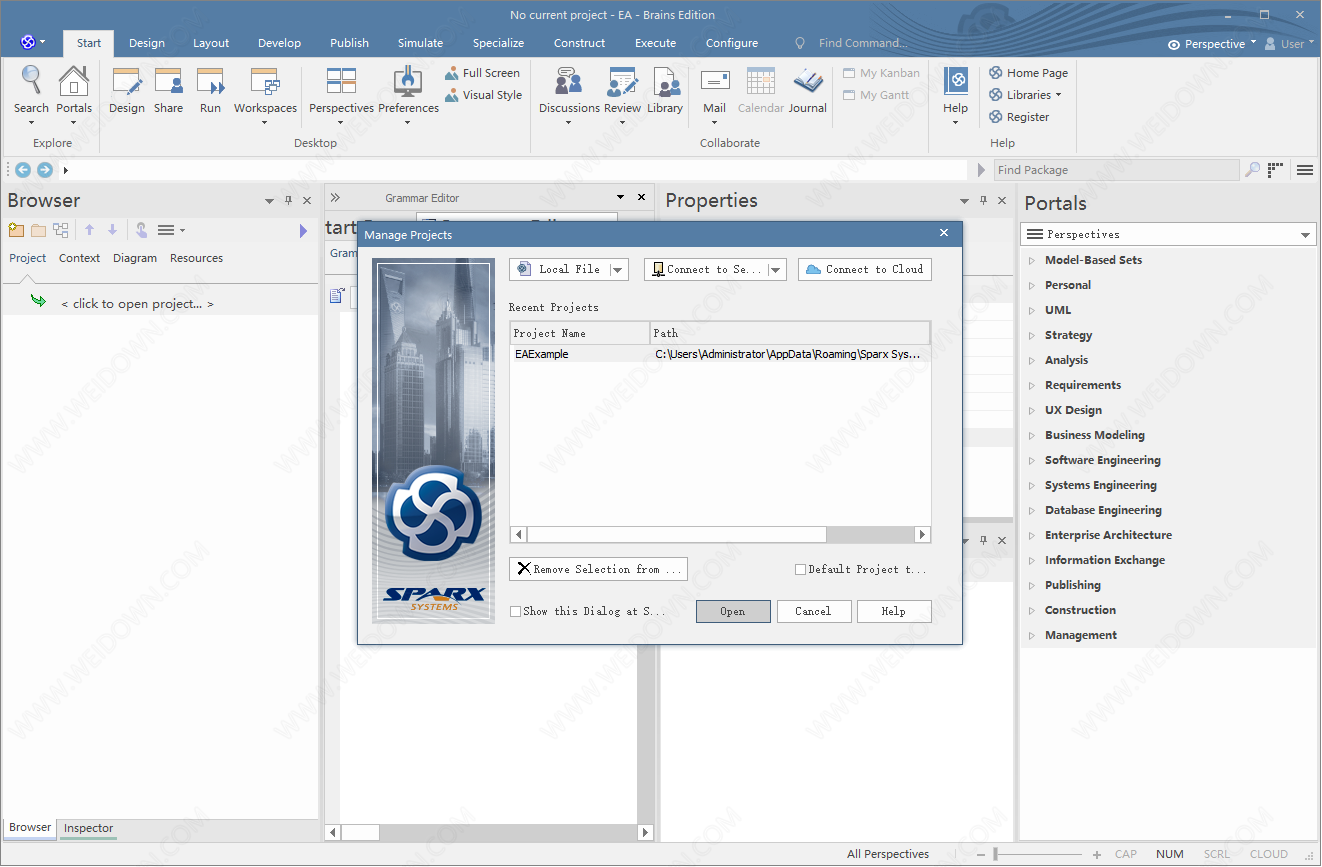Click the Find Package search magnifier

(x=1253, y=170)
